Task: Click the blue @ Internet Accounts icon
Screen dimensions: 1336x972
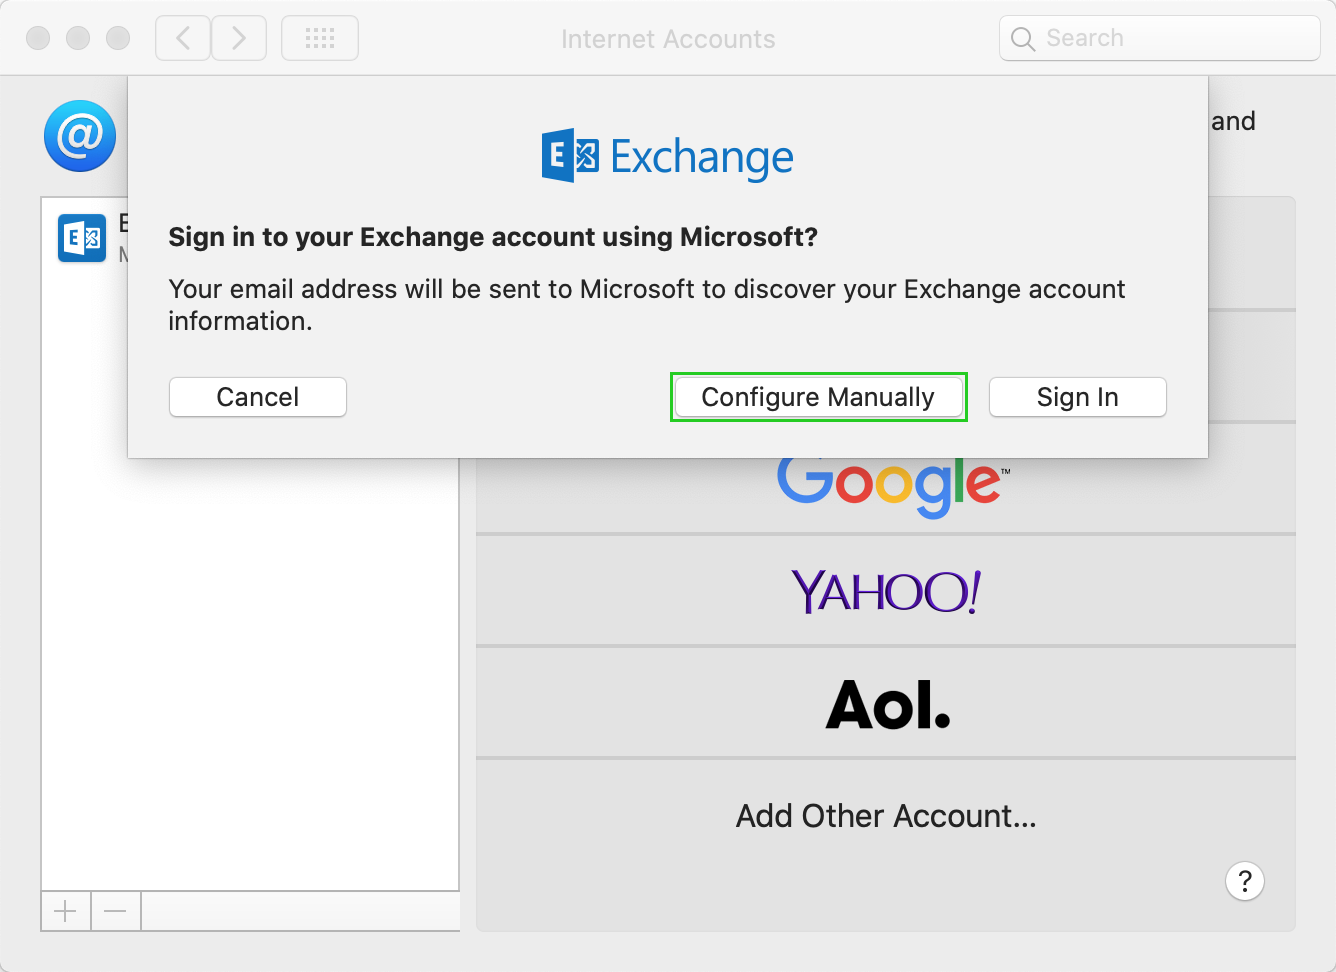Action: click(80, 136)
